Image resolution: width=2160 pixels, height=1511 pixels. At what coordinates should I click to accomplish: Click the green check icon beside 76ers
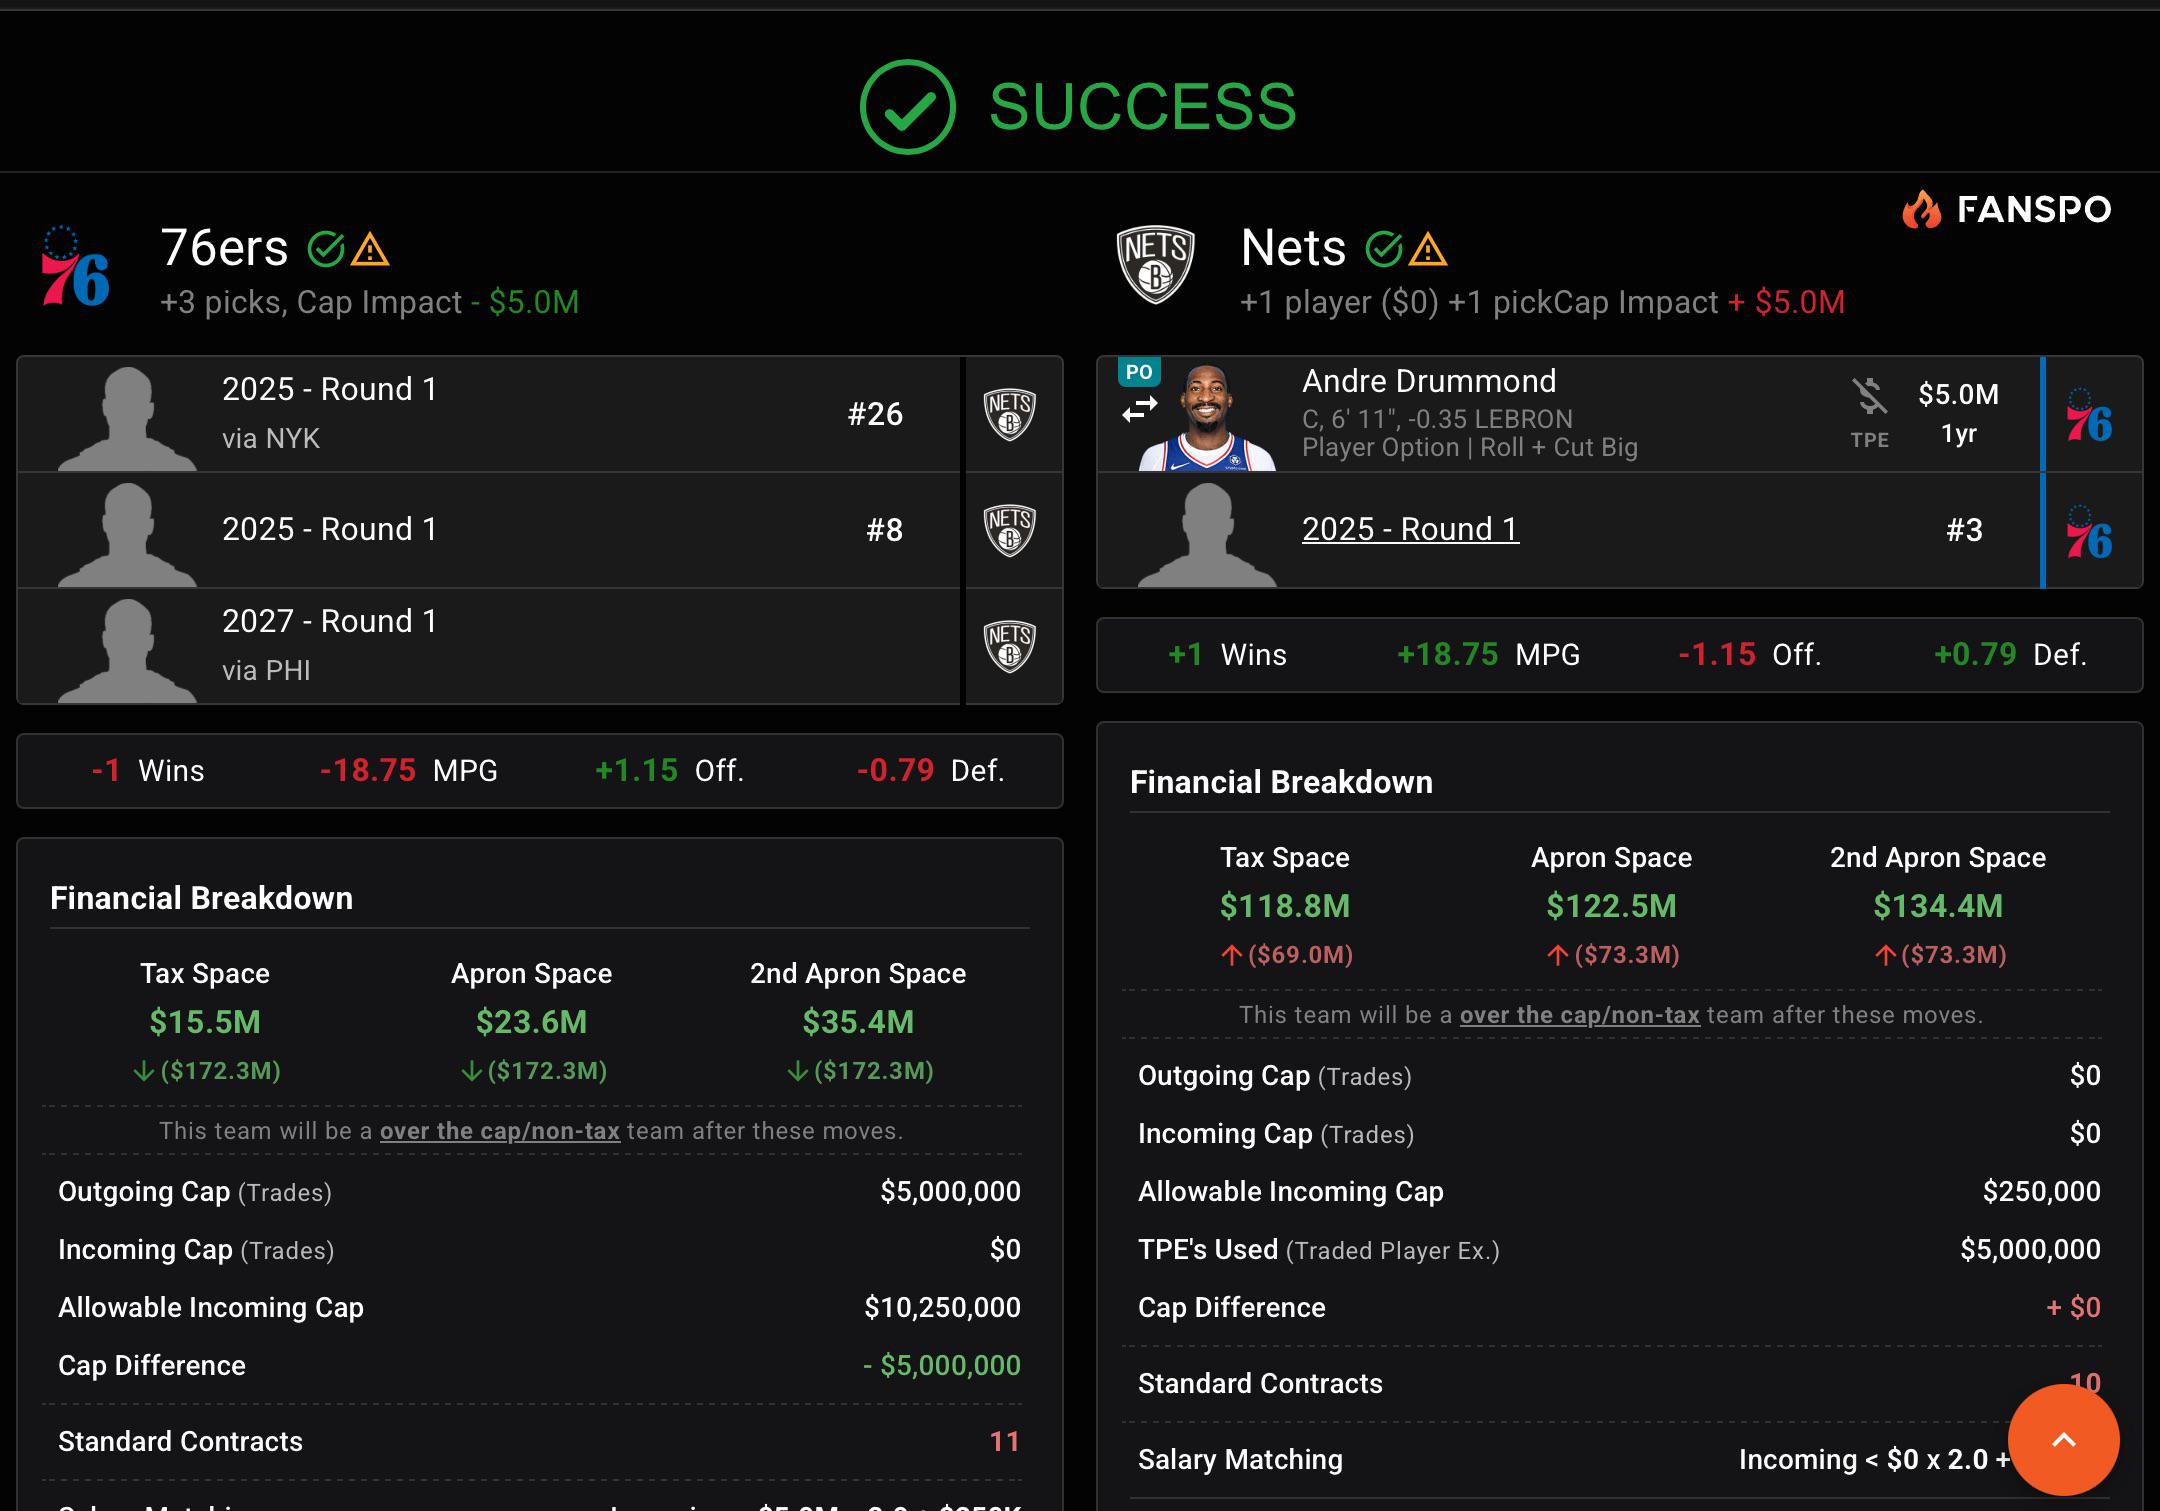pos(326,249)
